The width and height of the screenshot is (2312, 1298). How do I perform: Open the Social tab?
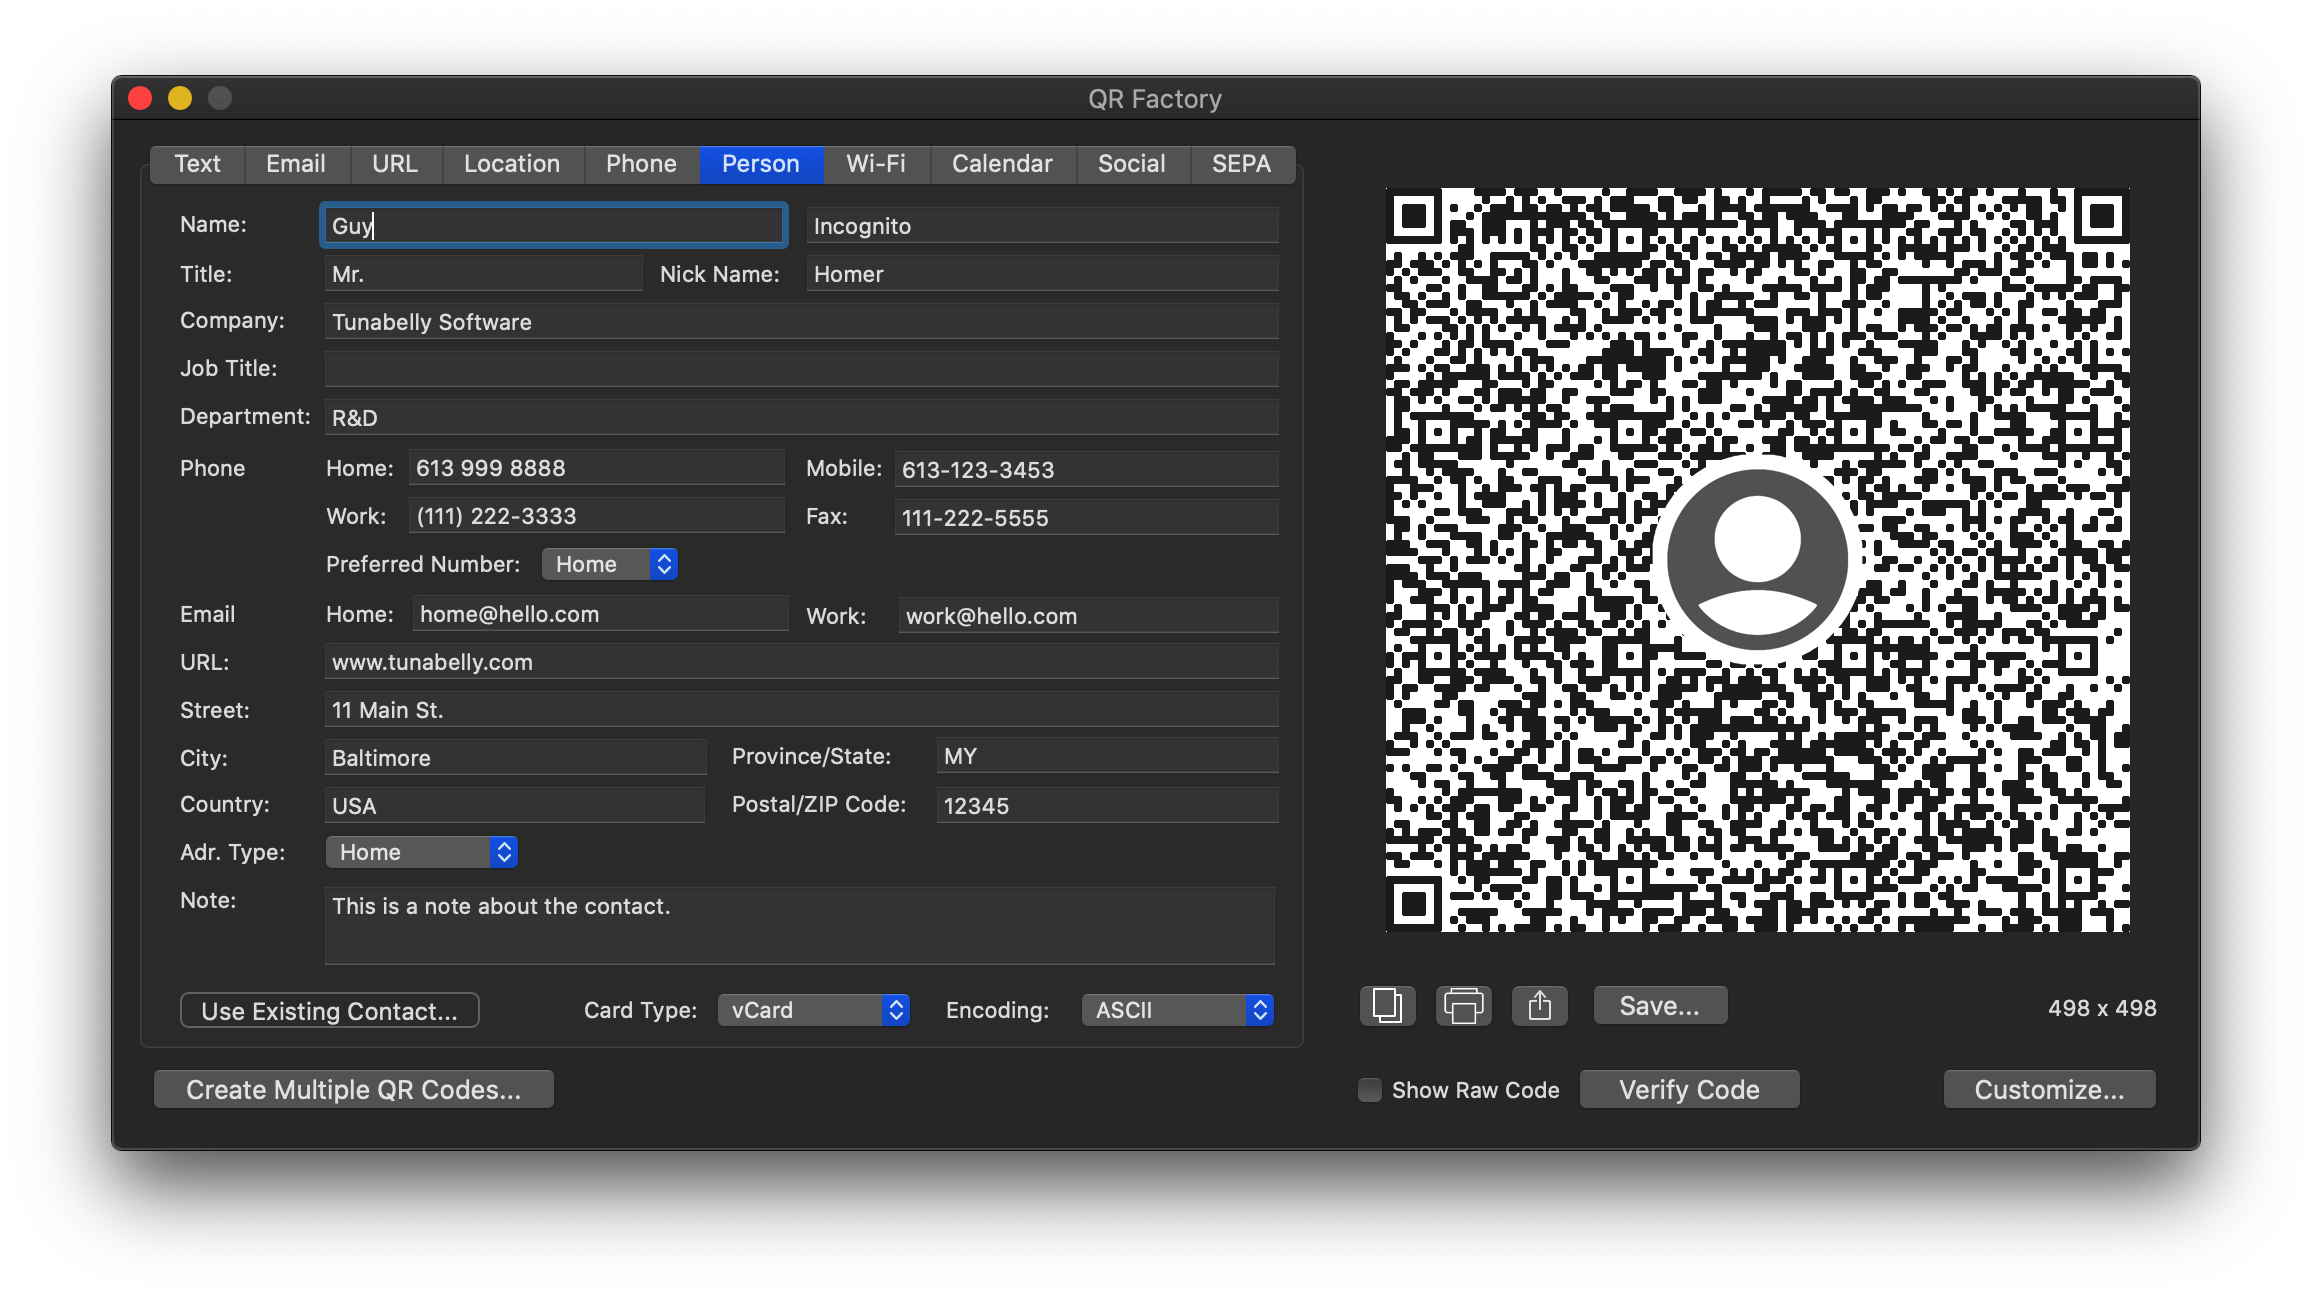coord(1132,164)
